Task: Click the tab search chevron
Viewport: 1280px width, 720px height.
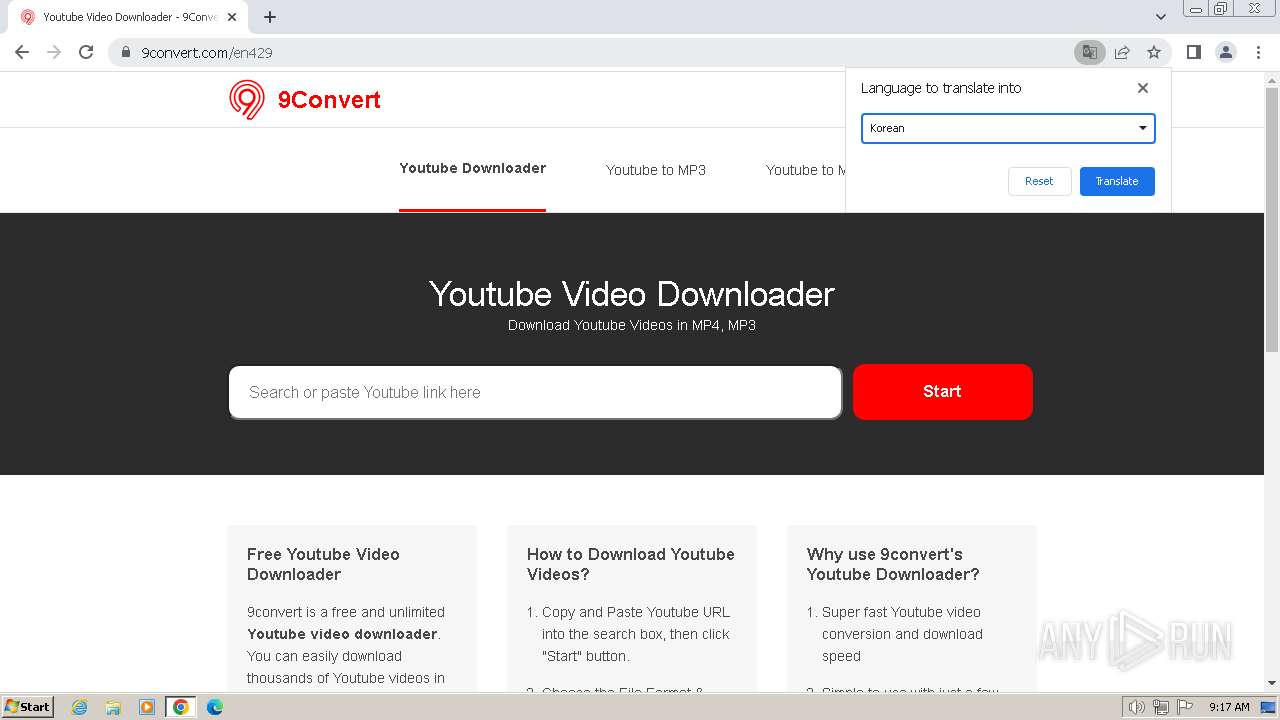Action: [x=1161, y=17]
